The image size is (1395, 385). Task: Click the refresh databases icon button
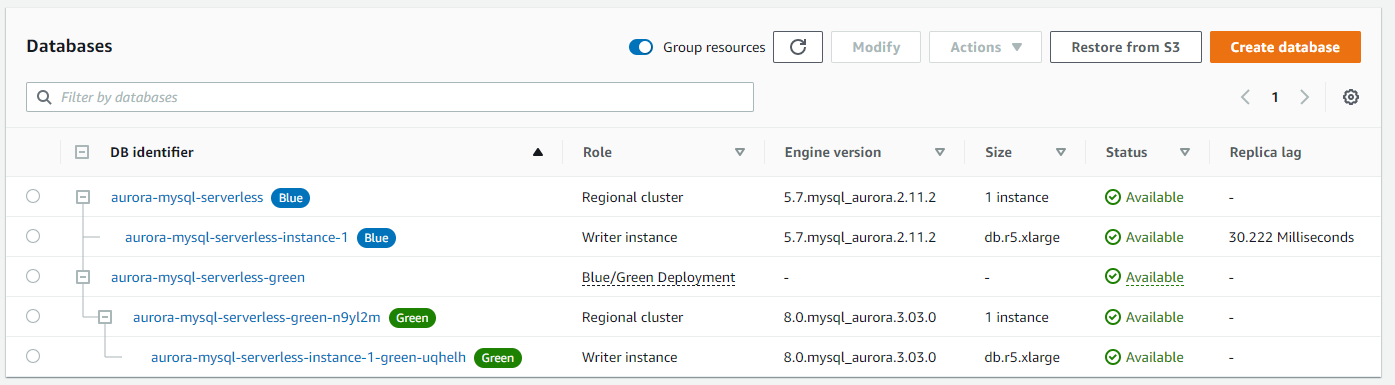797,47
